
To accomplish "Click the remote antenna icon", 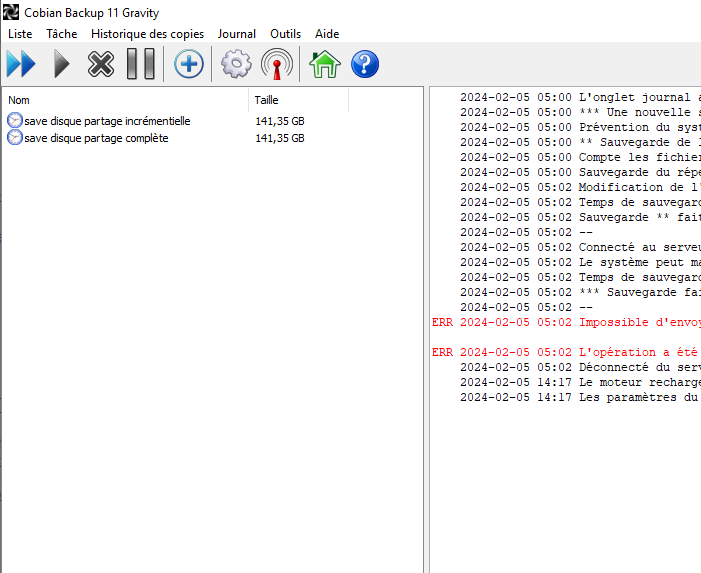I will 277,64.
